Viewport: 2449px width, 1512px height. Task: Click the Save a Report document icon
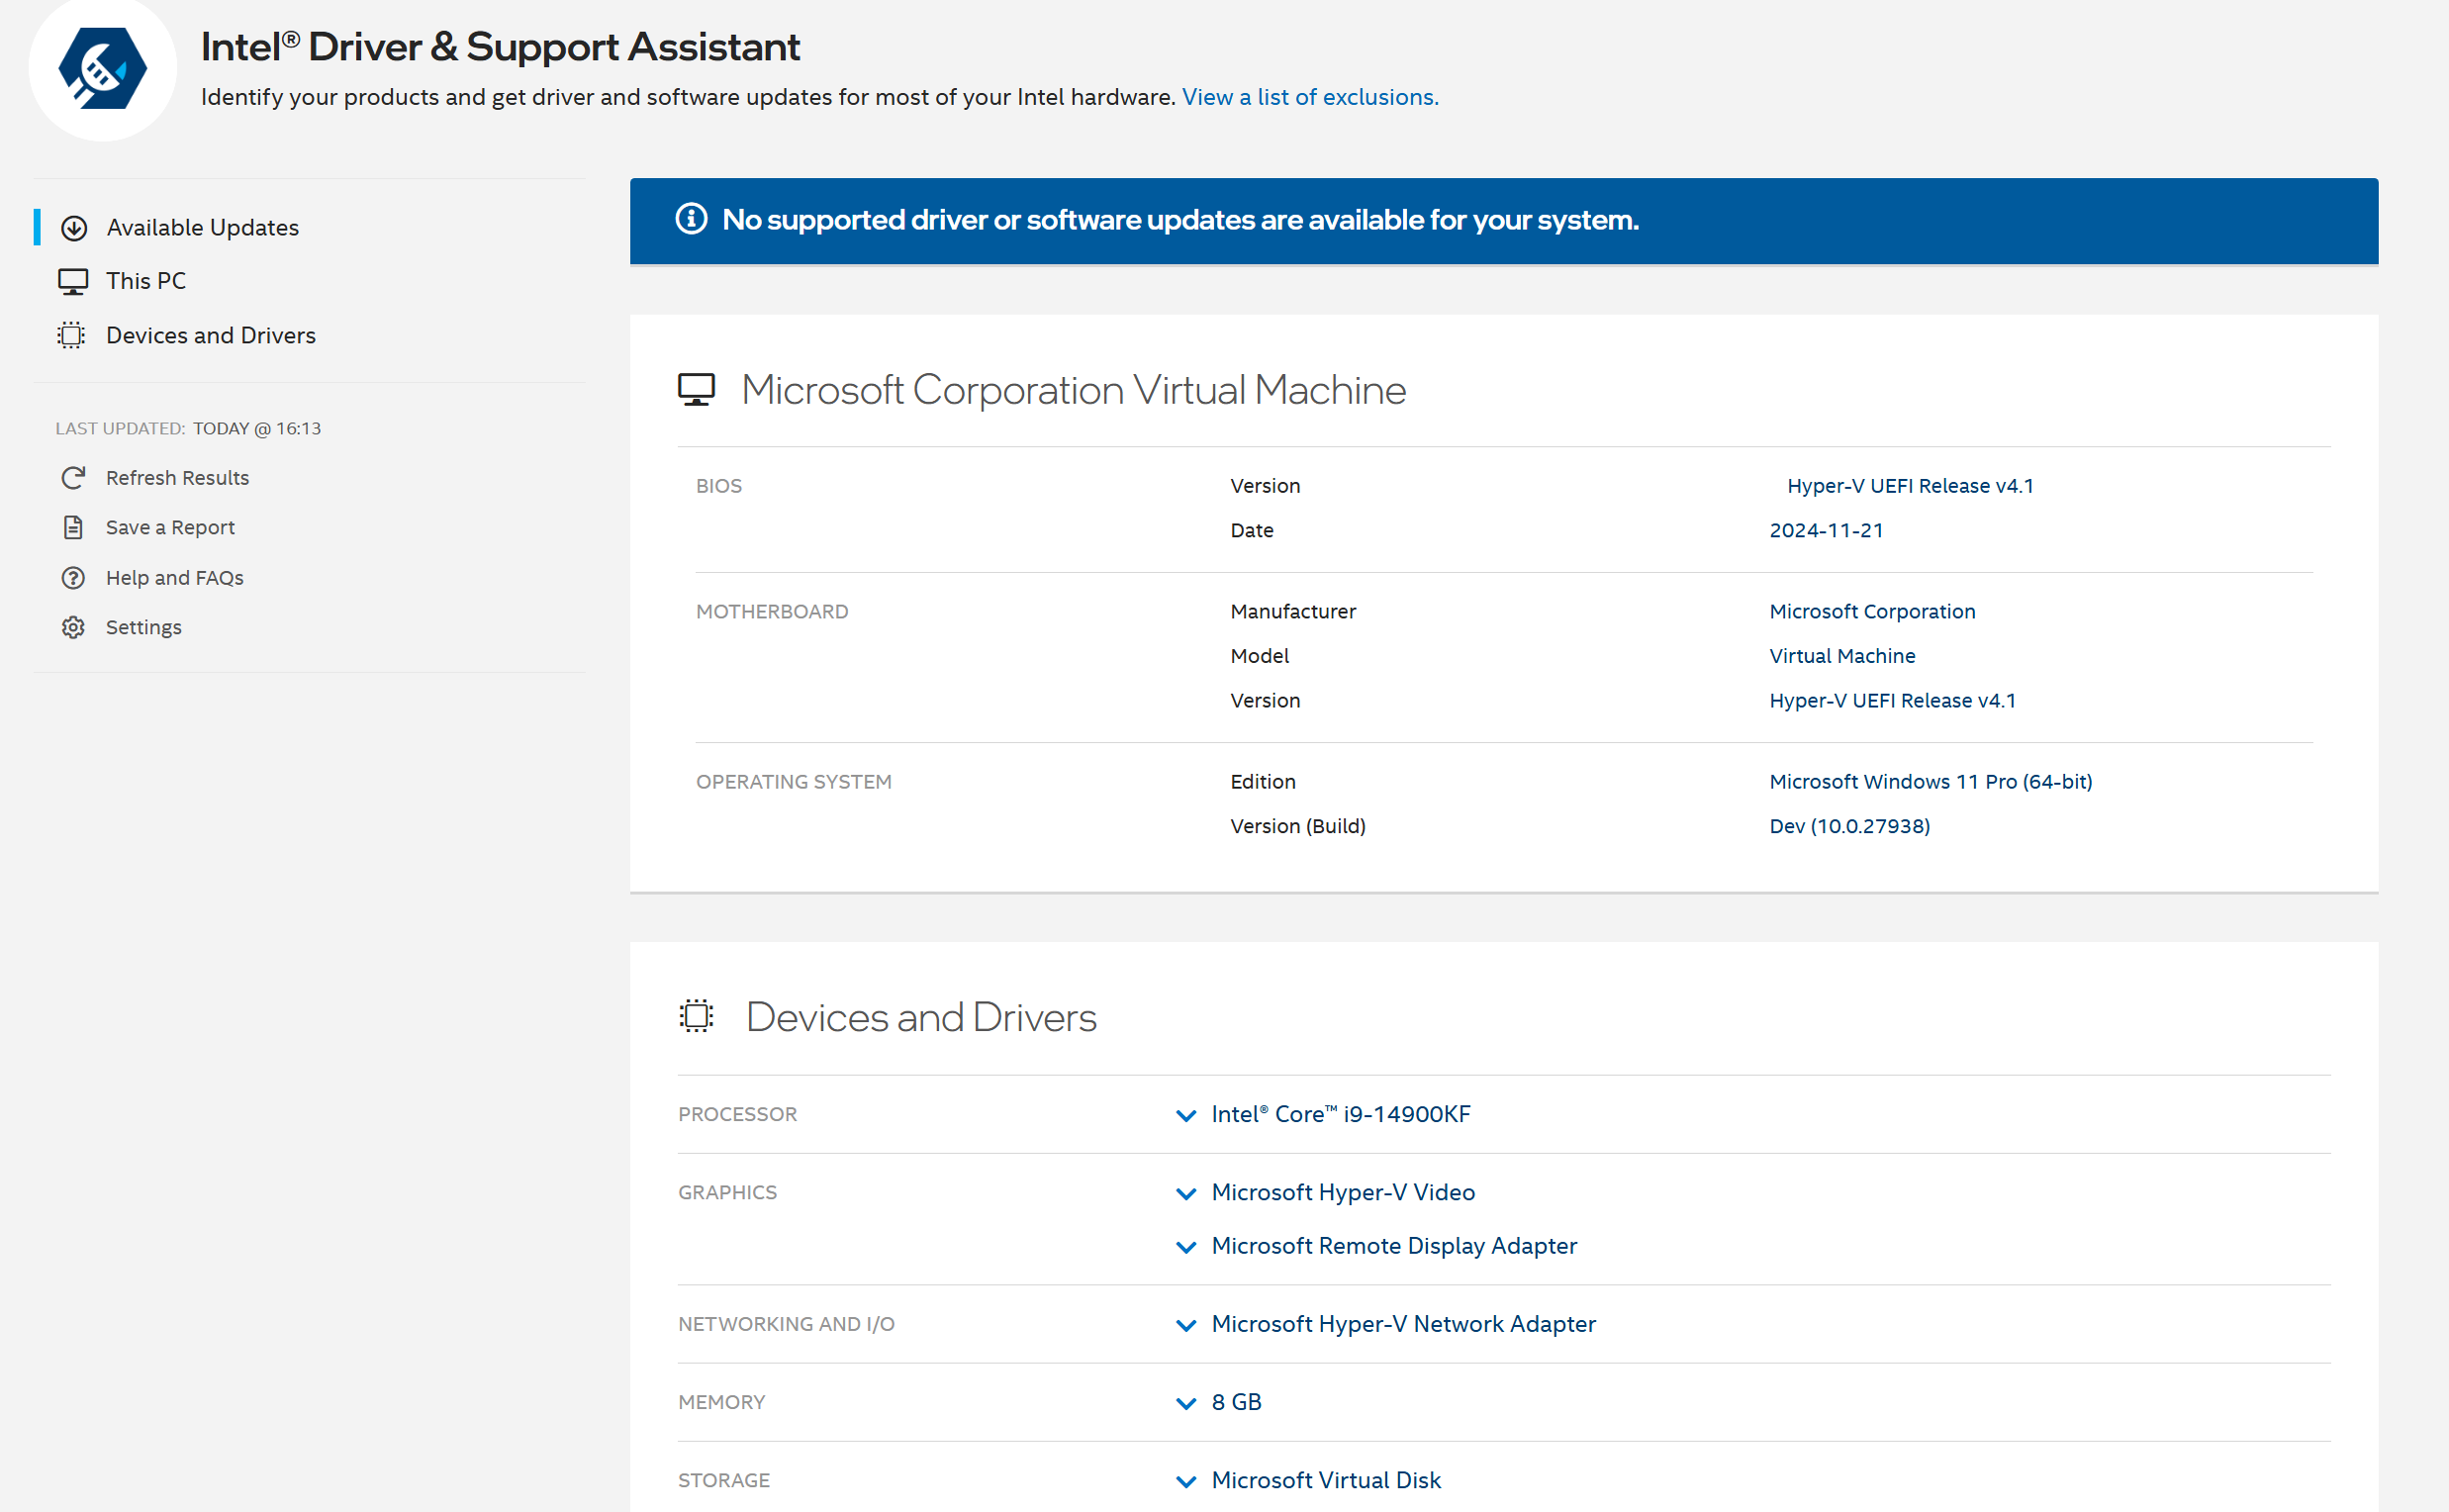tap(73, 528)
